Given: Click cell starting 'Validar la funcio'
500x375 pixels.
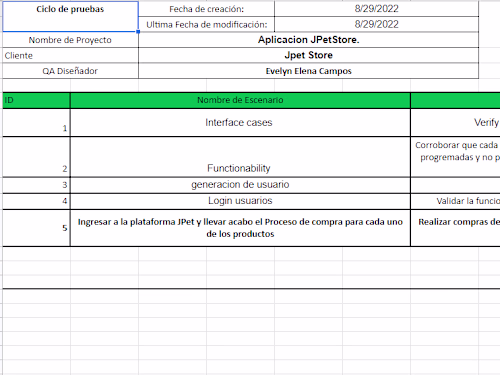Looking at the screenshot, I should pyautogui.click(x=455, y=201).
